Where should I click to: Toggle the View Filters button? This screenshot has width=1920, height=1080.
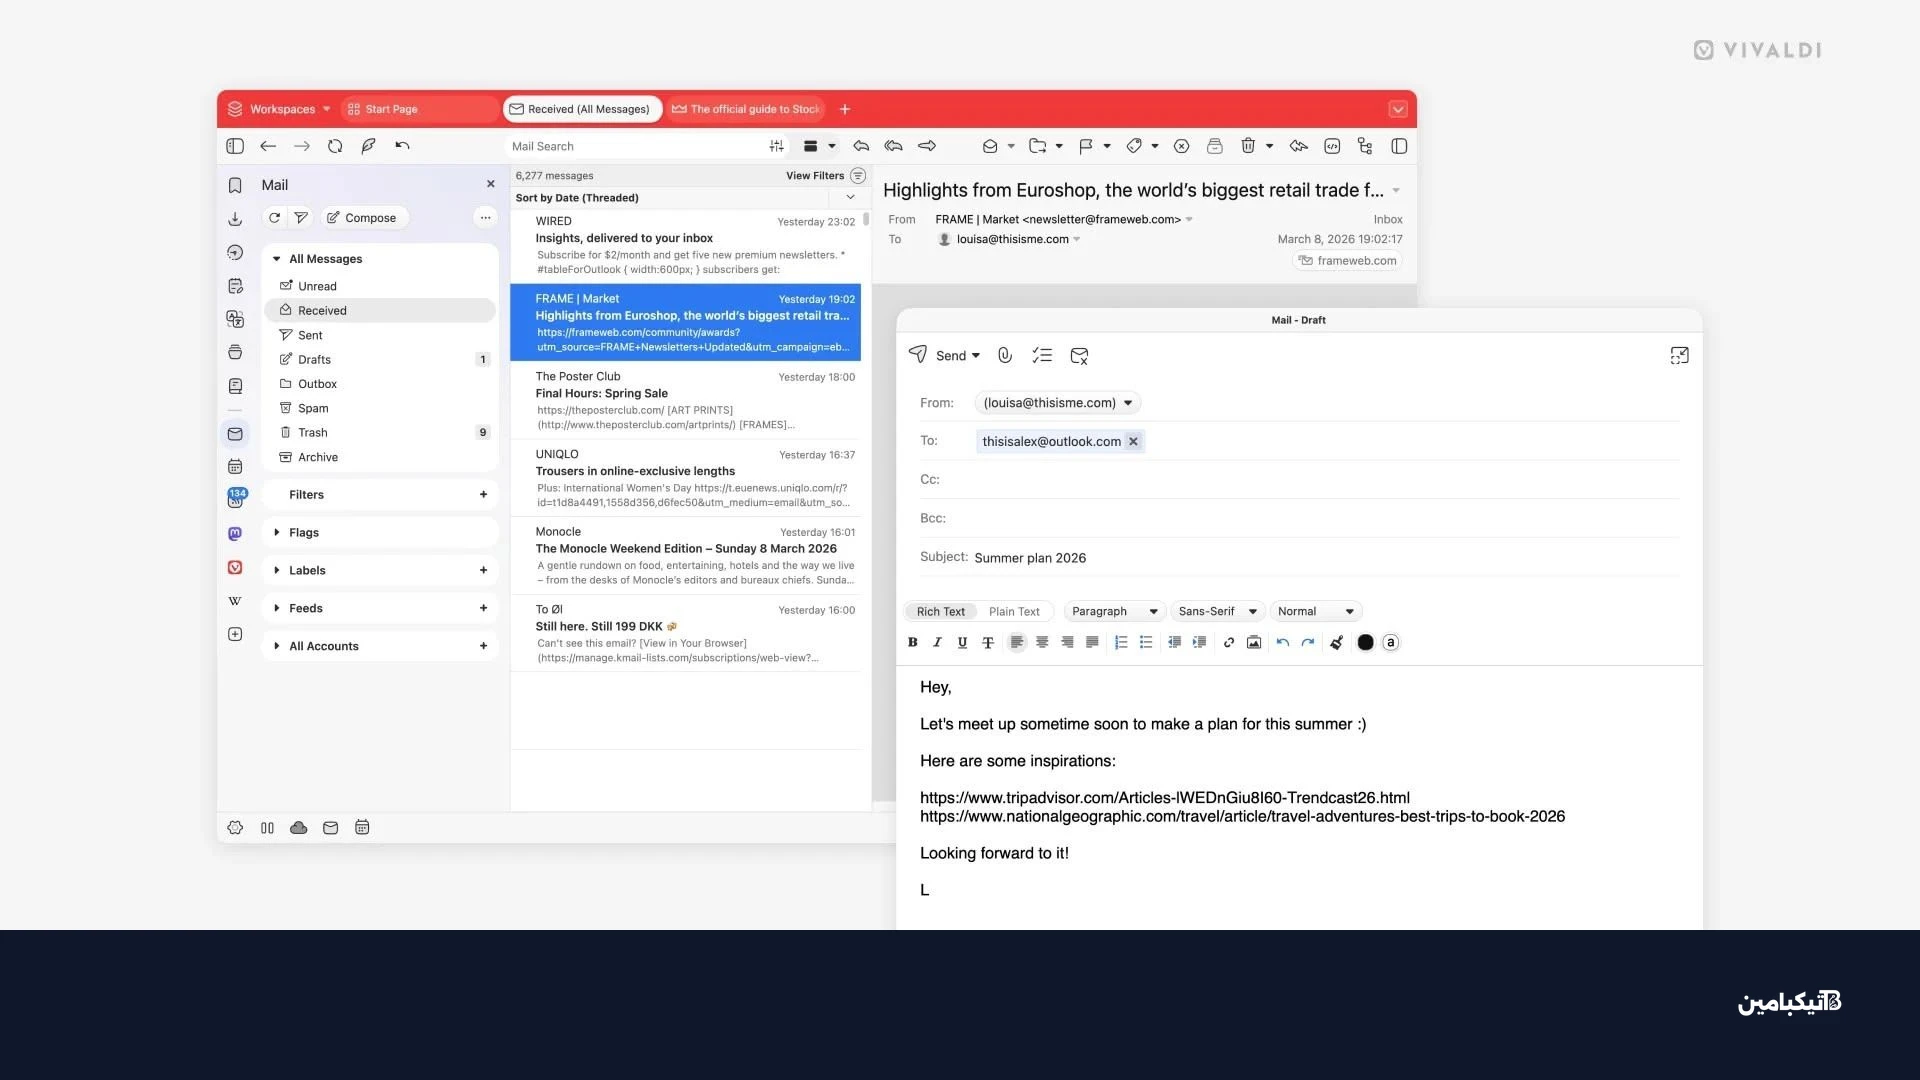click(825, 175)
